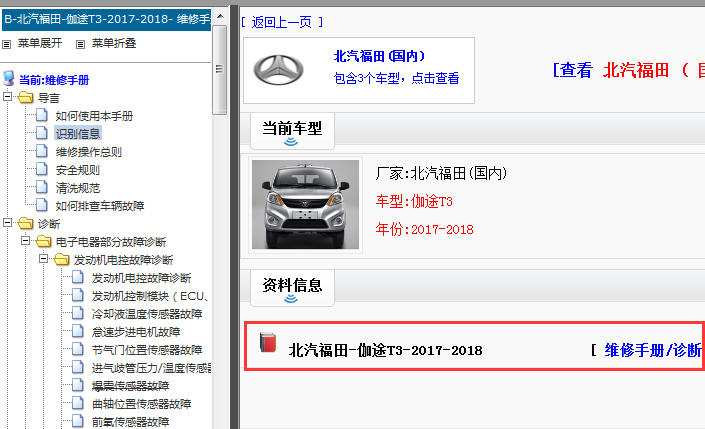705x429 pixels.
Task: Open the highlighted 识别信息 tree item
Action: tap(78, 134)
